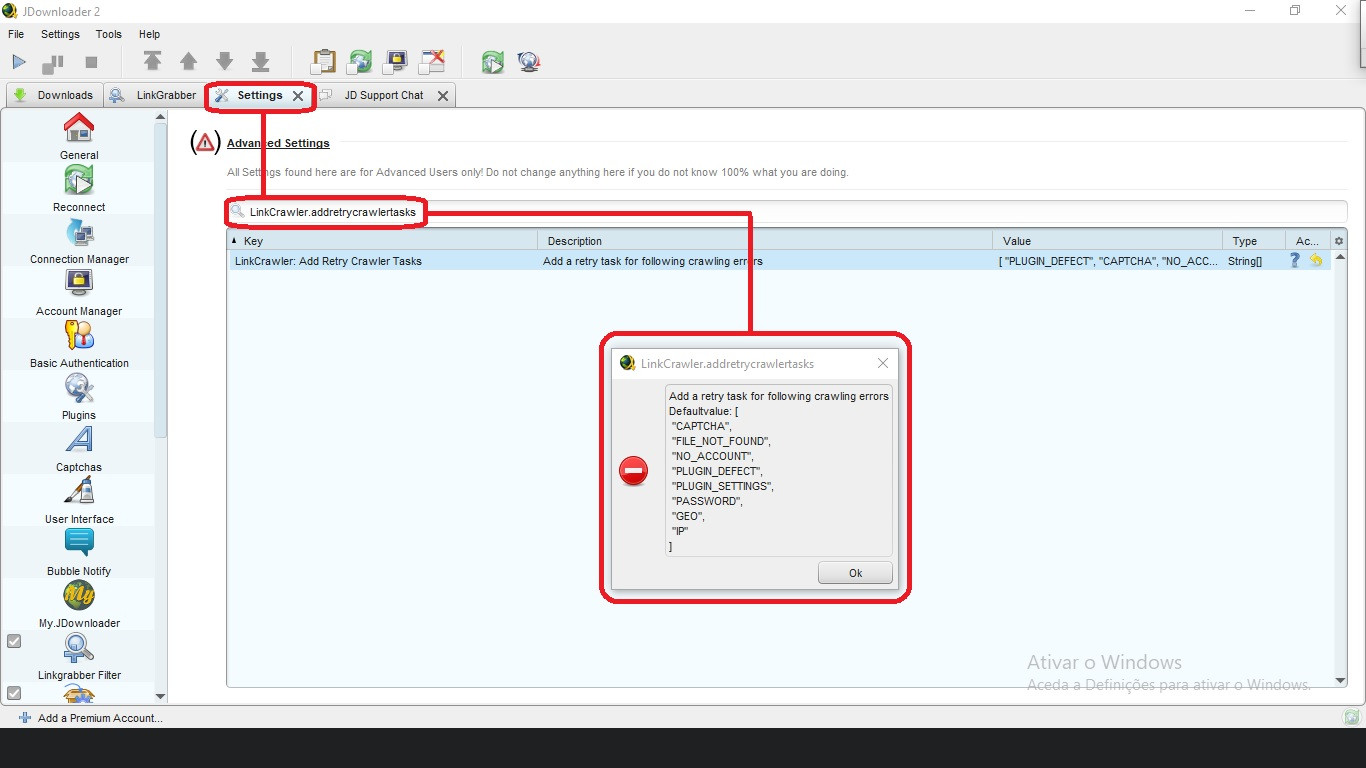Start all downloads with the play icon
Viewport: 1366px width, 768px height.
pos(19,62)
